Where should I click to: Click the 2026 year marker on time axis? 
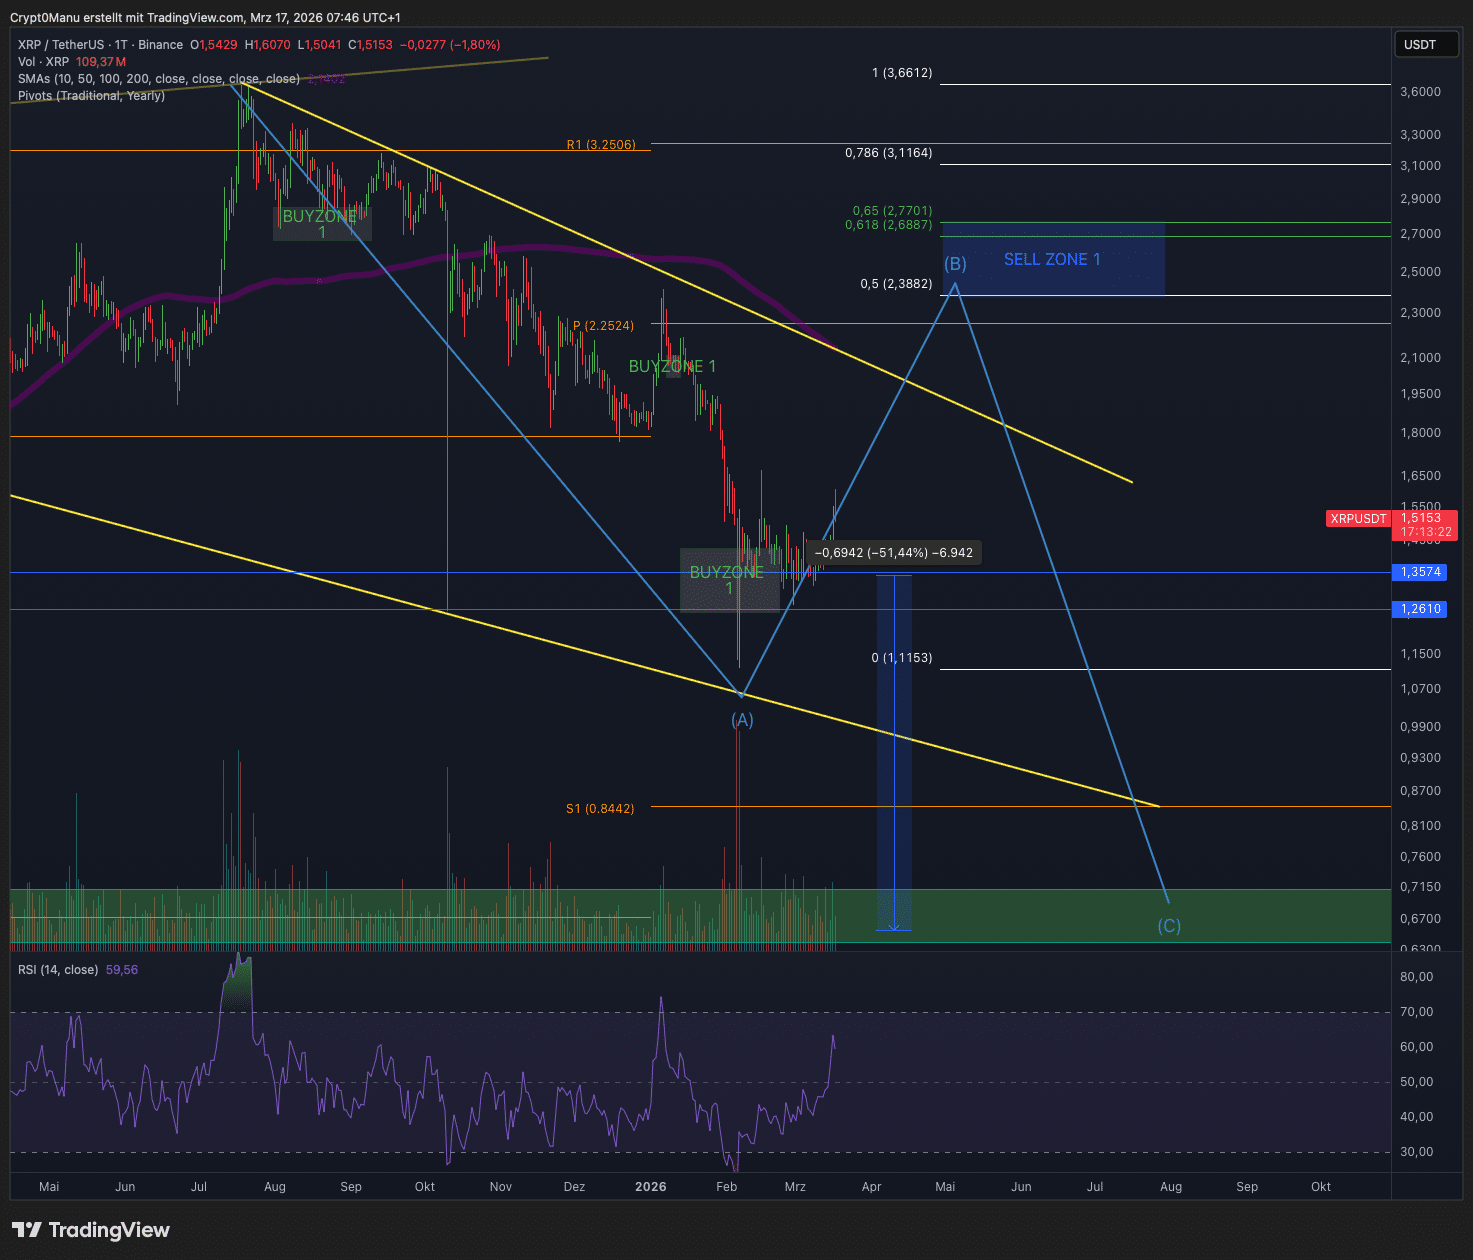pos(650,1187)
